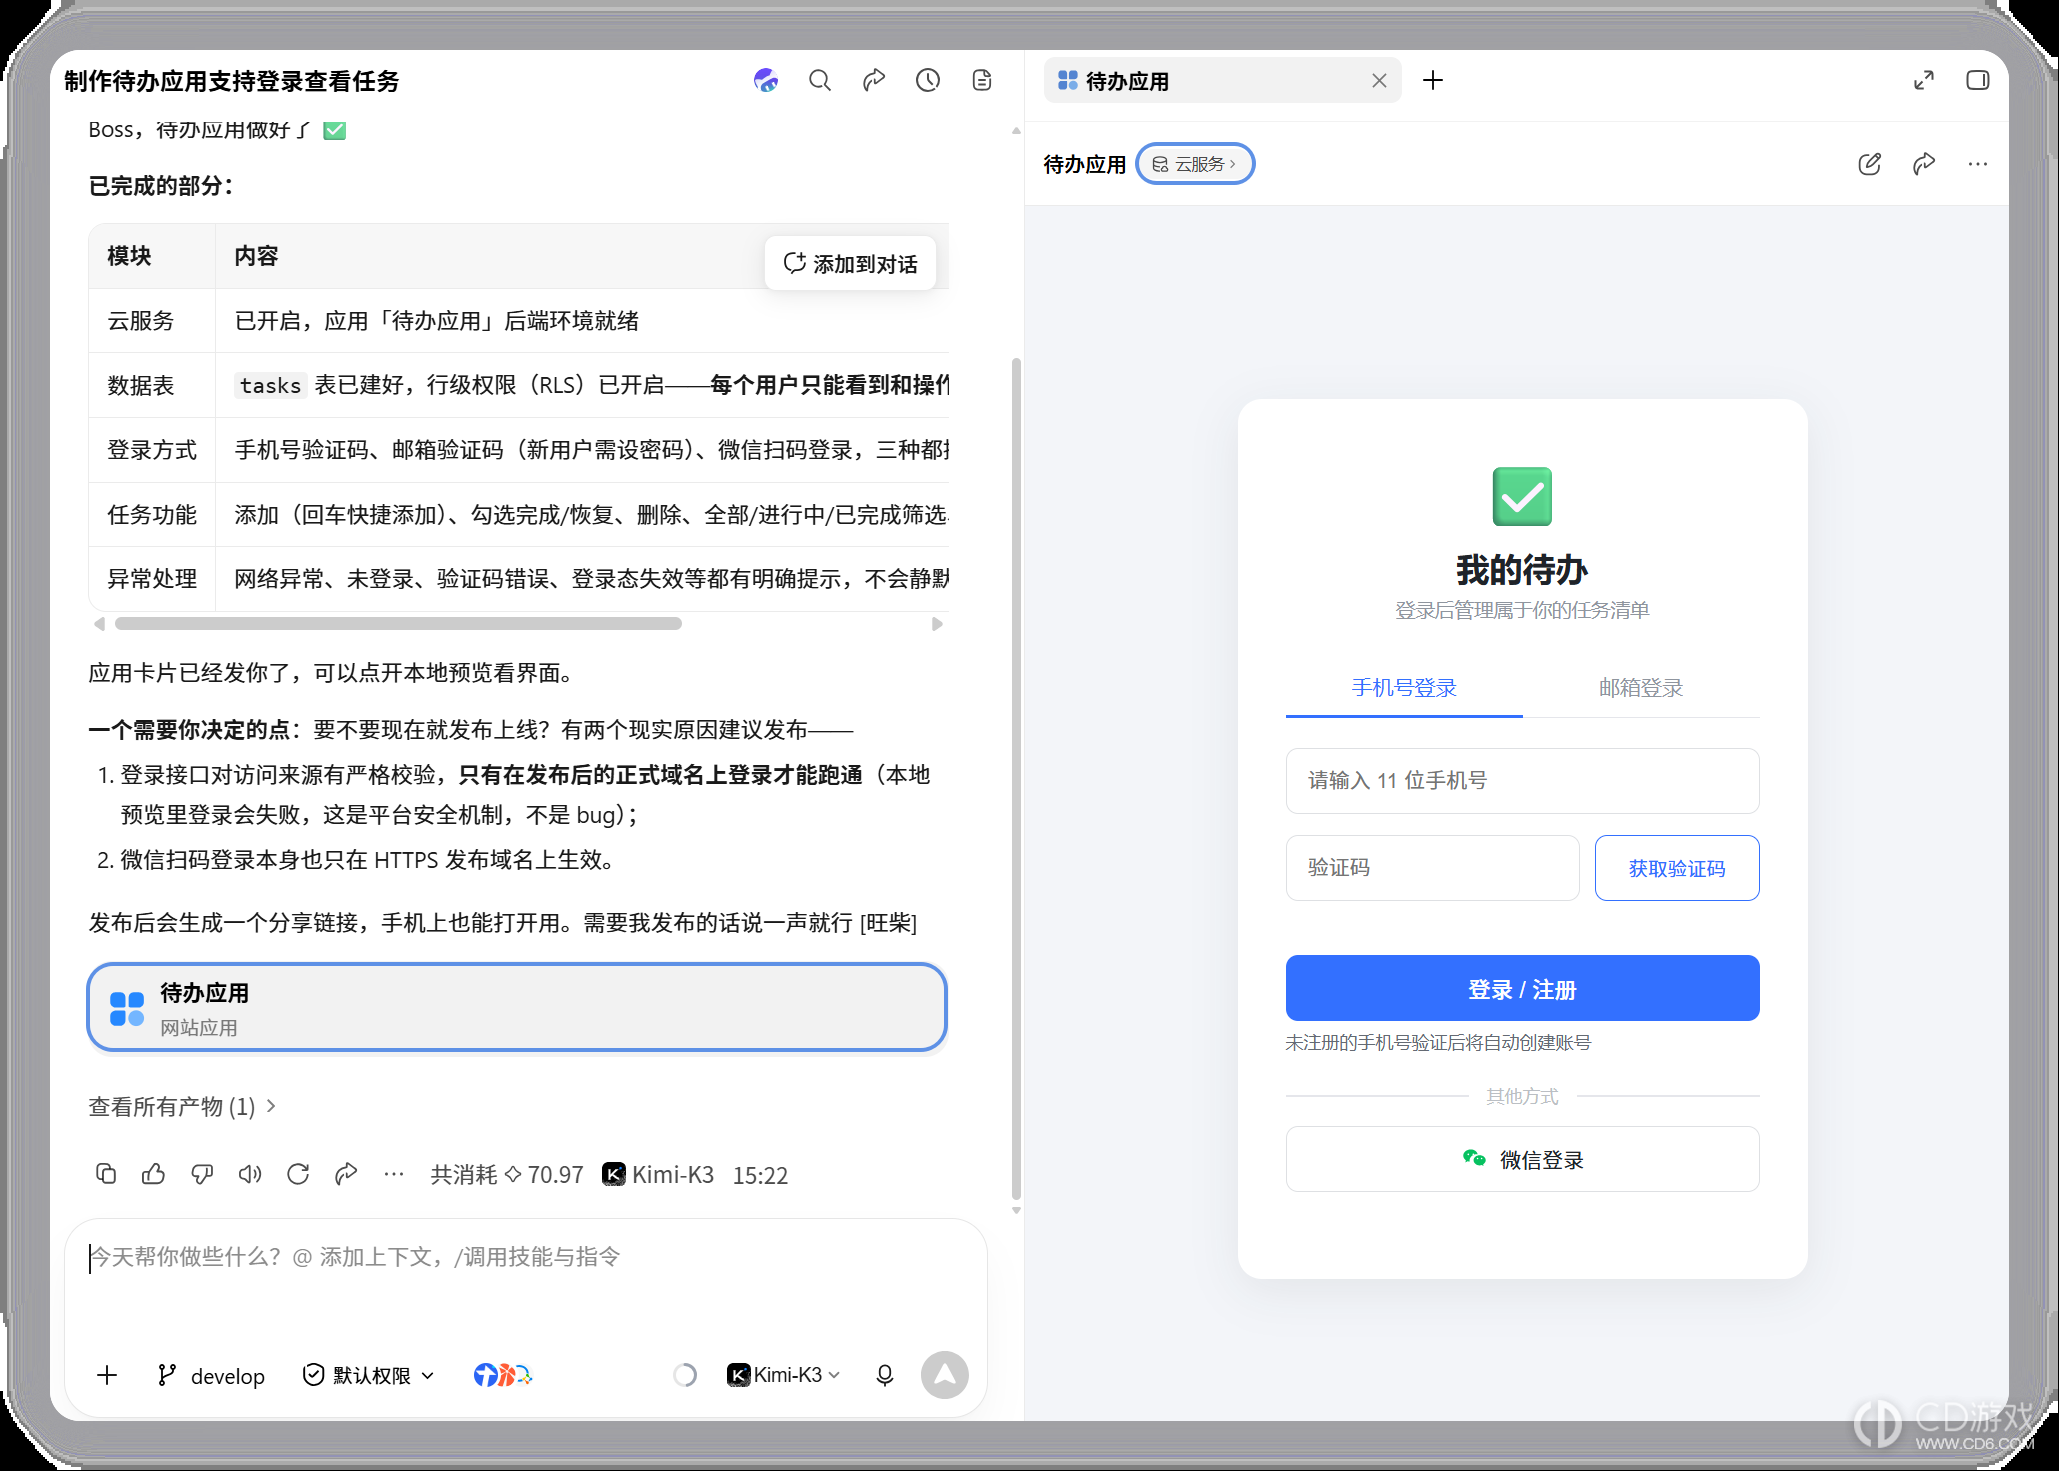Click the colorful skills icons in input bar
Screen dimensions: 2059x1471
point(503,1375)
